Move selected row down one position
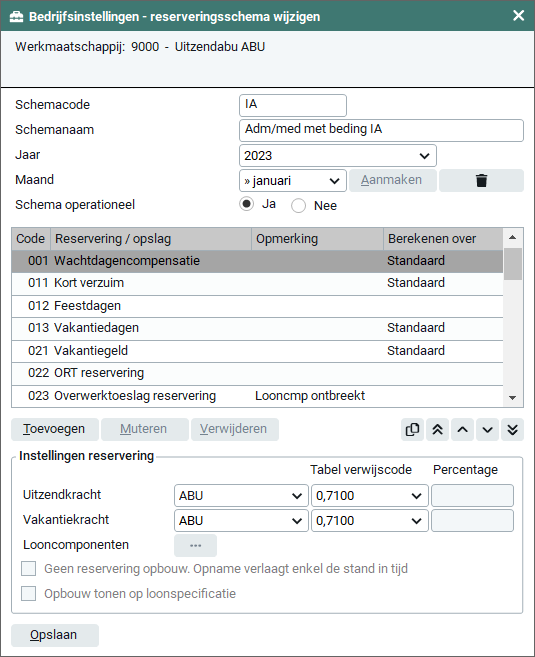Image resolution: width=535 pixels, height=657 pixels. (x=487, y=429)
